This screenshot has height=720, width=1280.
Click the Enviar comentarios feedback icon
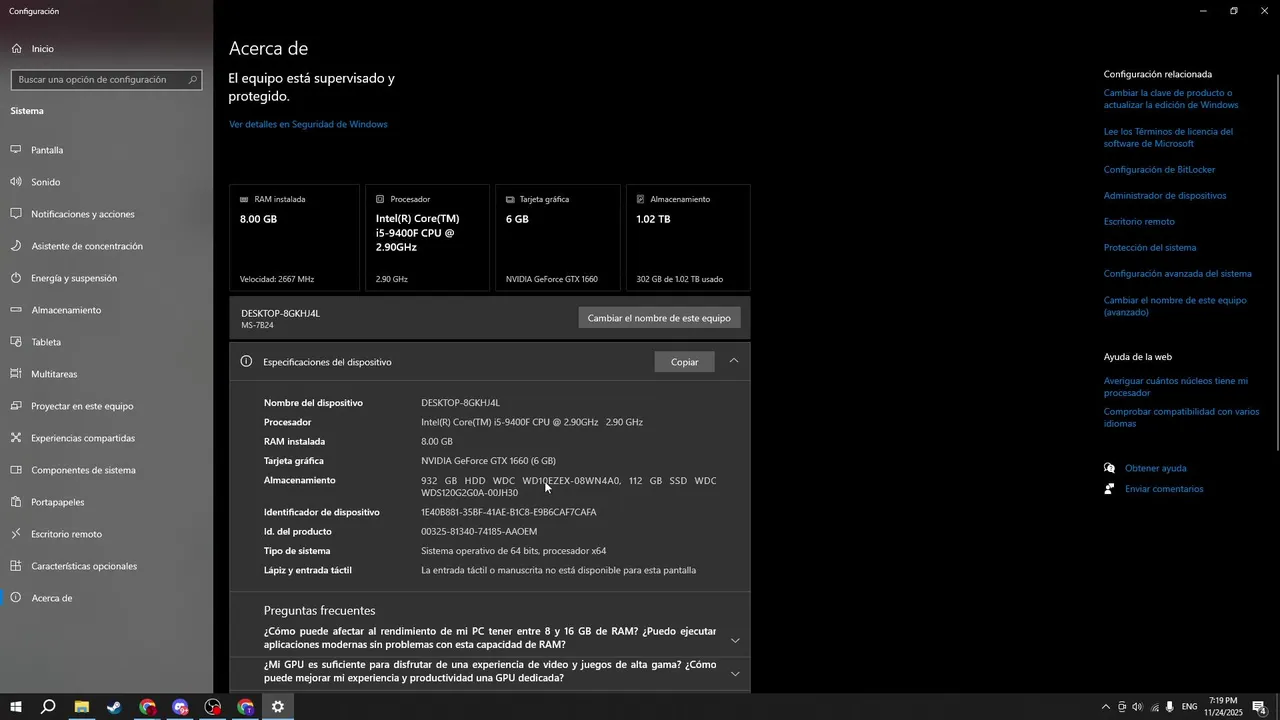(x=1109, y=489)
